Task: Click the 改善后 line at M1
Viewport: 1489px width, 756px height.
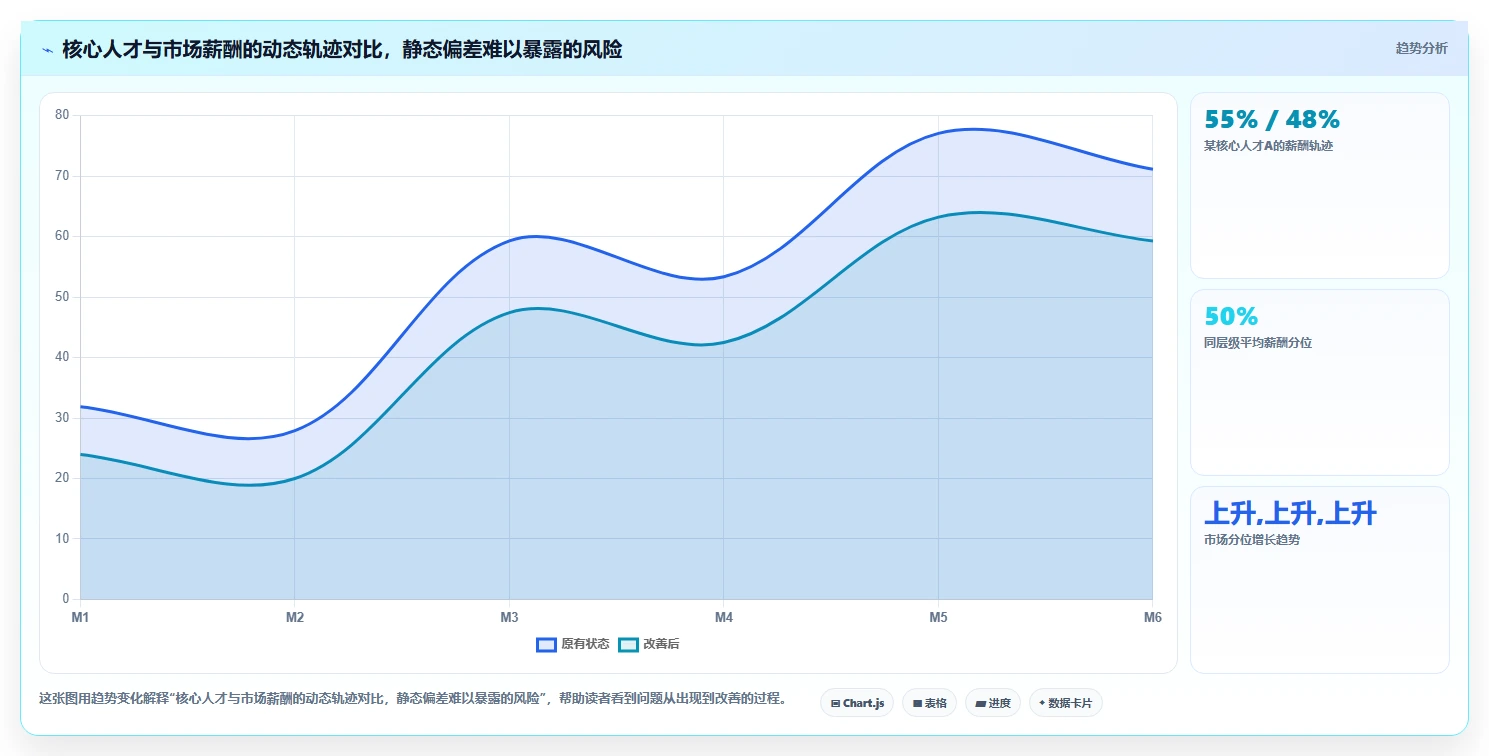Action: coord(81,454)
